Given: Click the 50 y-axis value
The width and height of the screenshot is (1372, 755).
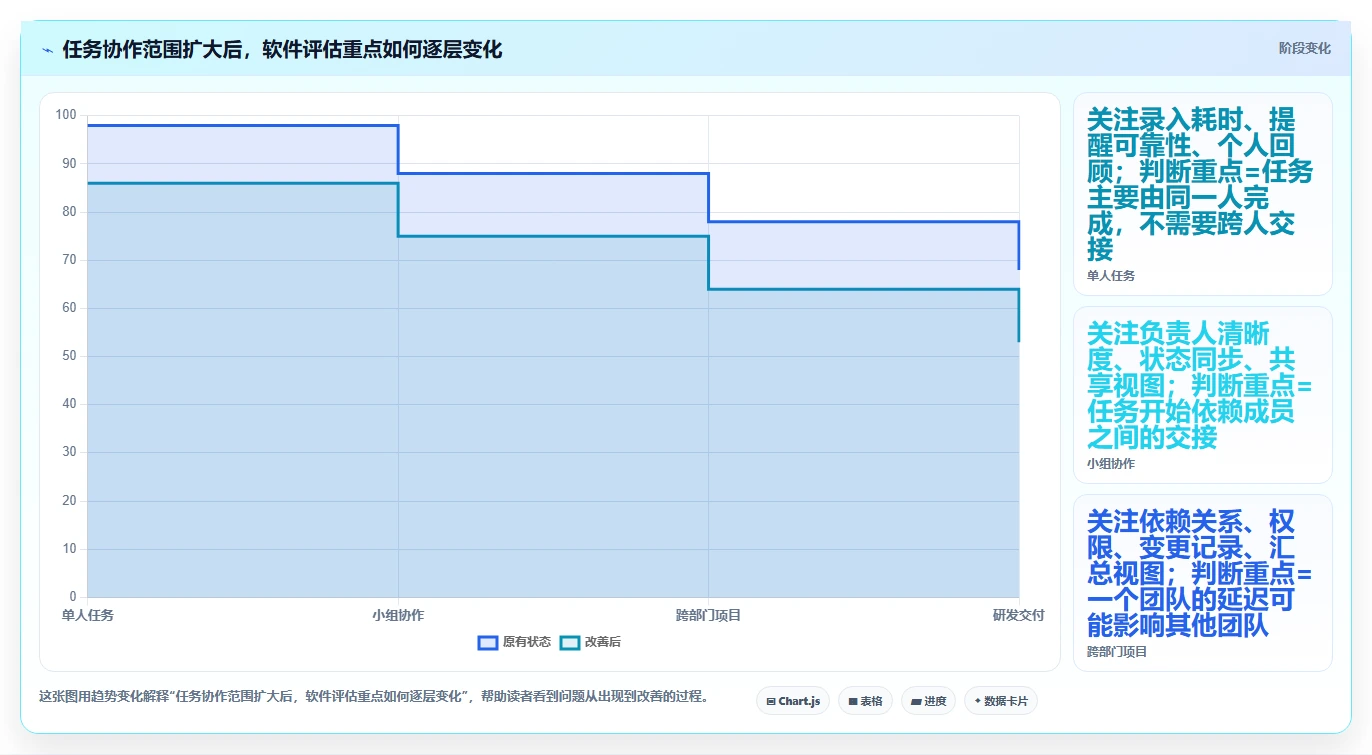Looking at the screenshot, I should [x=69, y=356].
